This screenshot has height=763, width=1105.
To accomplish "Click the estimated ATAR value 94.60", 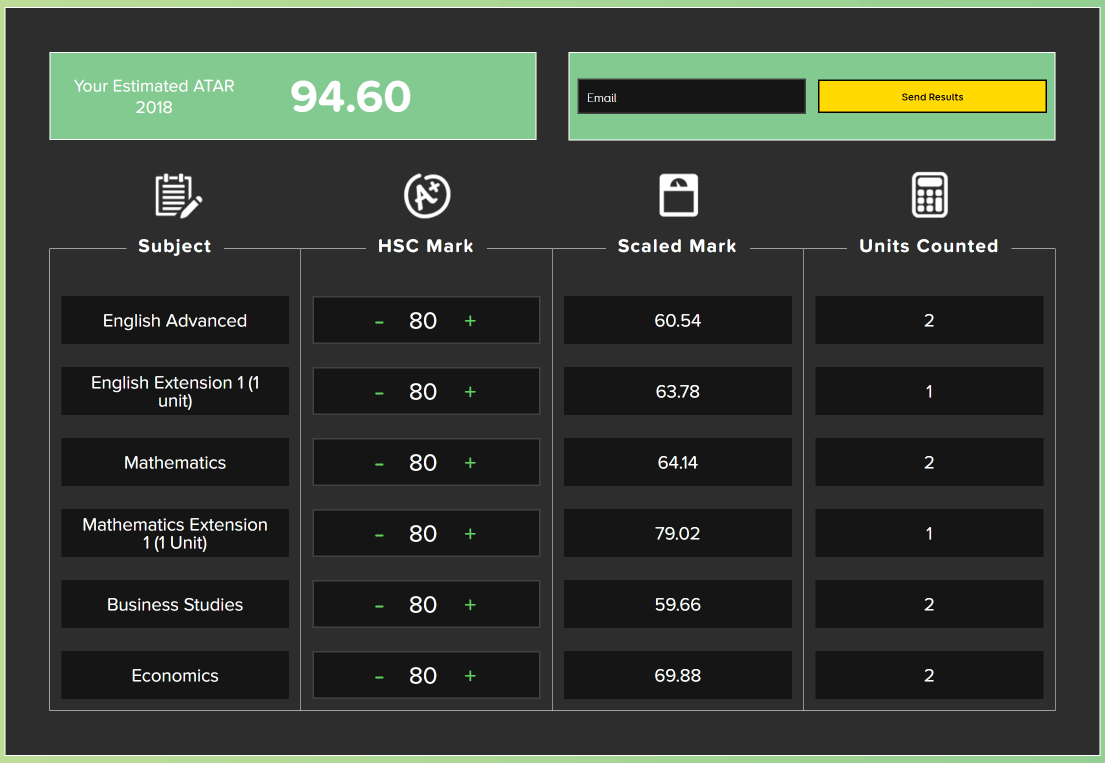I will click(350, 97).
